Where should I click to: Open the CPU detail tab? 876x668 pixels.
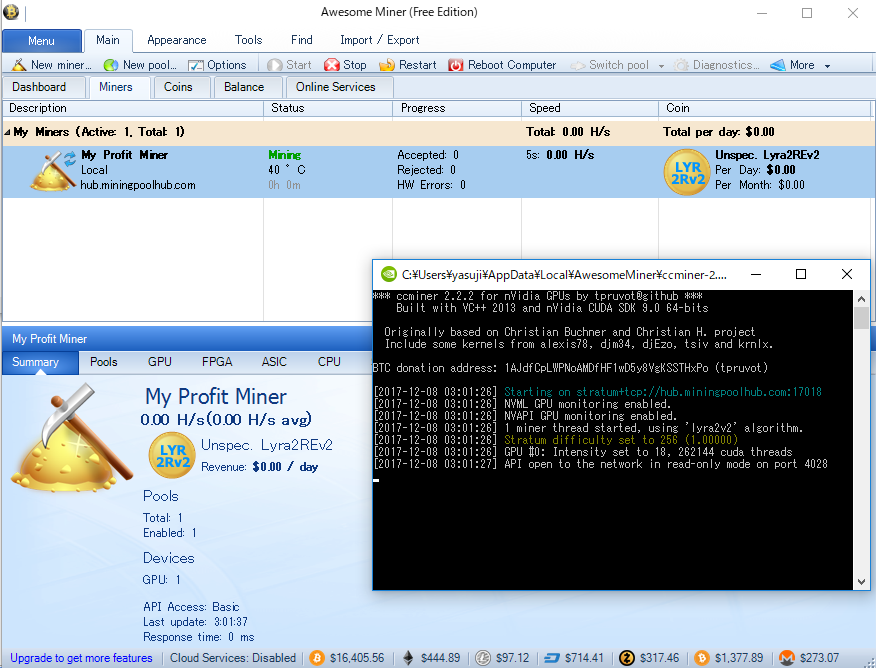point(329,362)
